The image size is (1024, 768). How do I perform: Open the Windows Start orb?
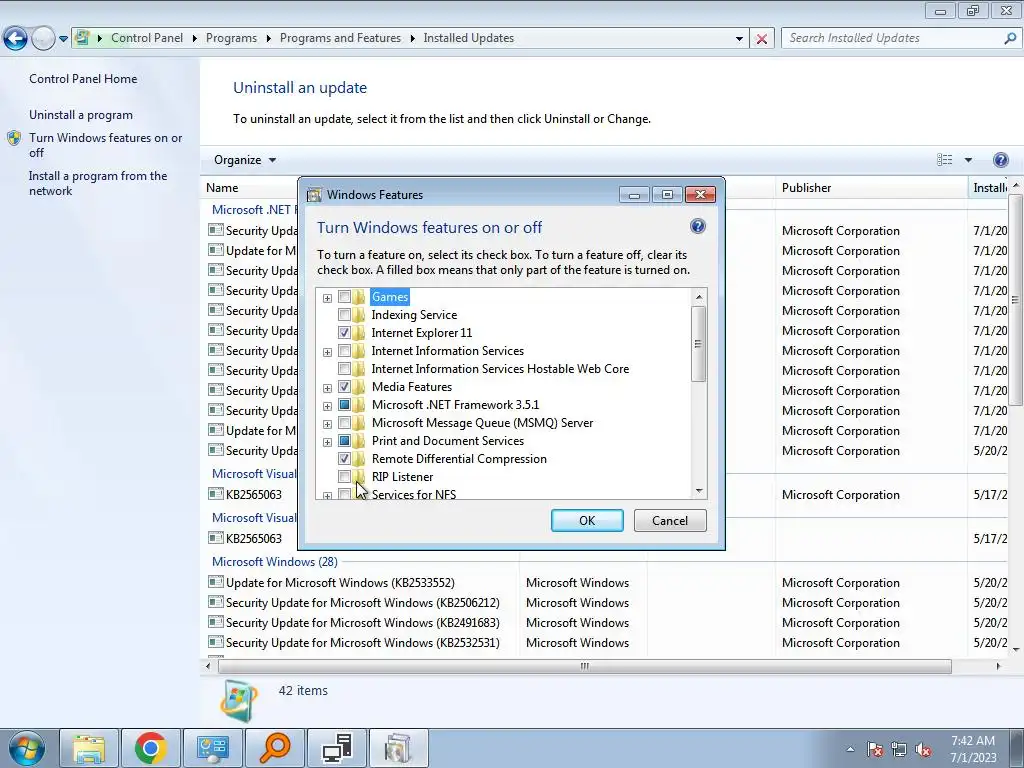click(27, 748)
